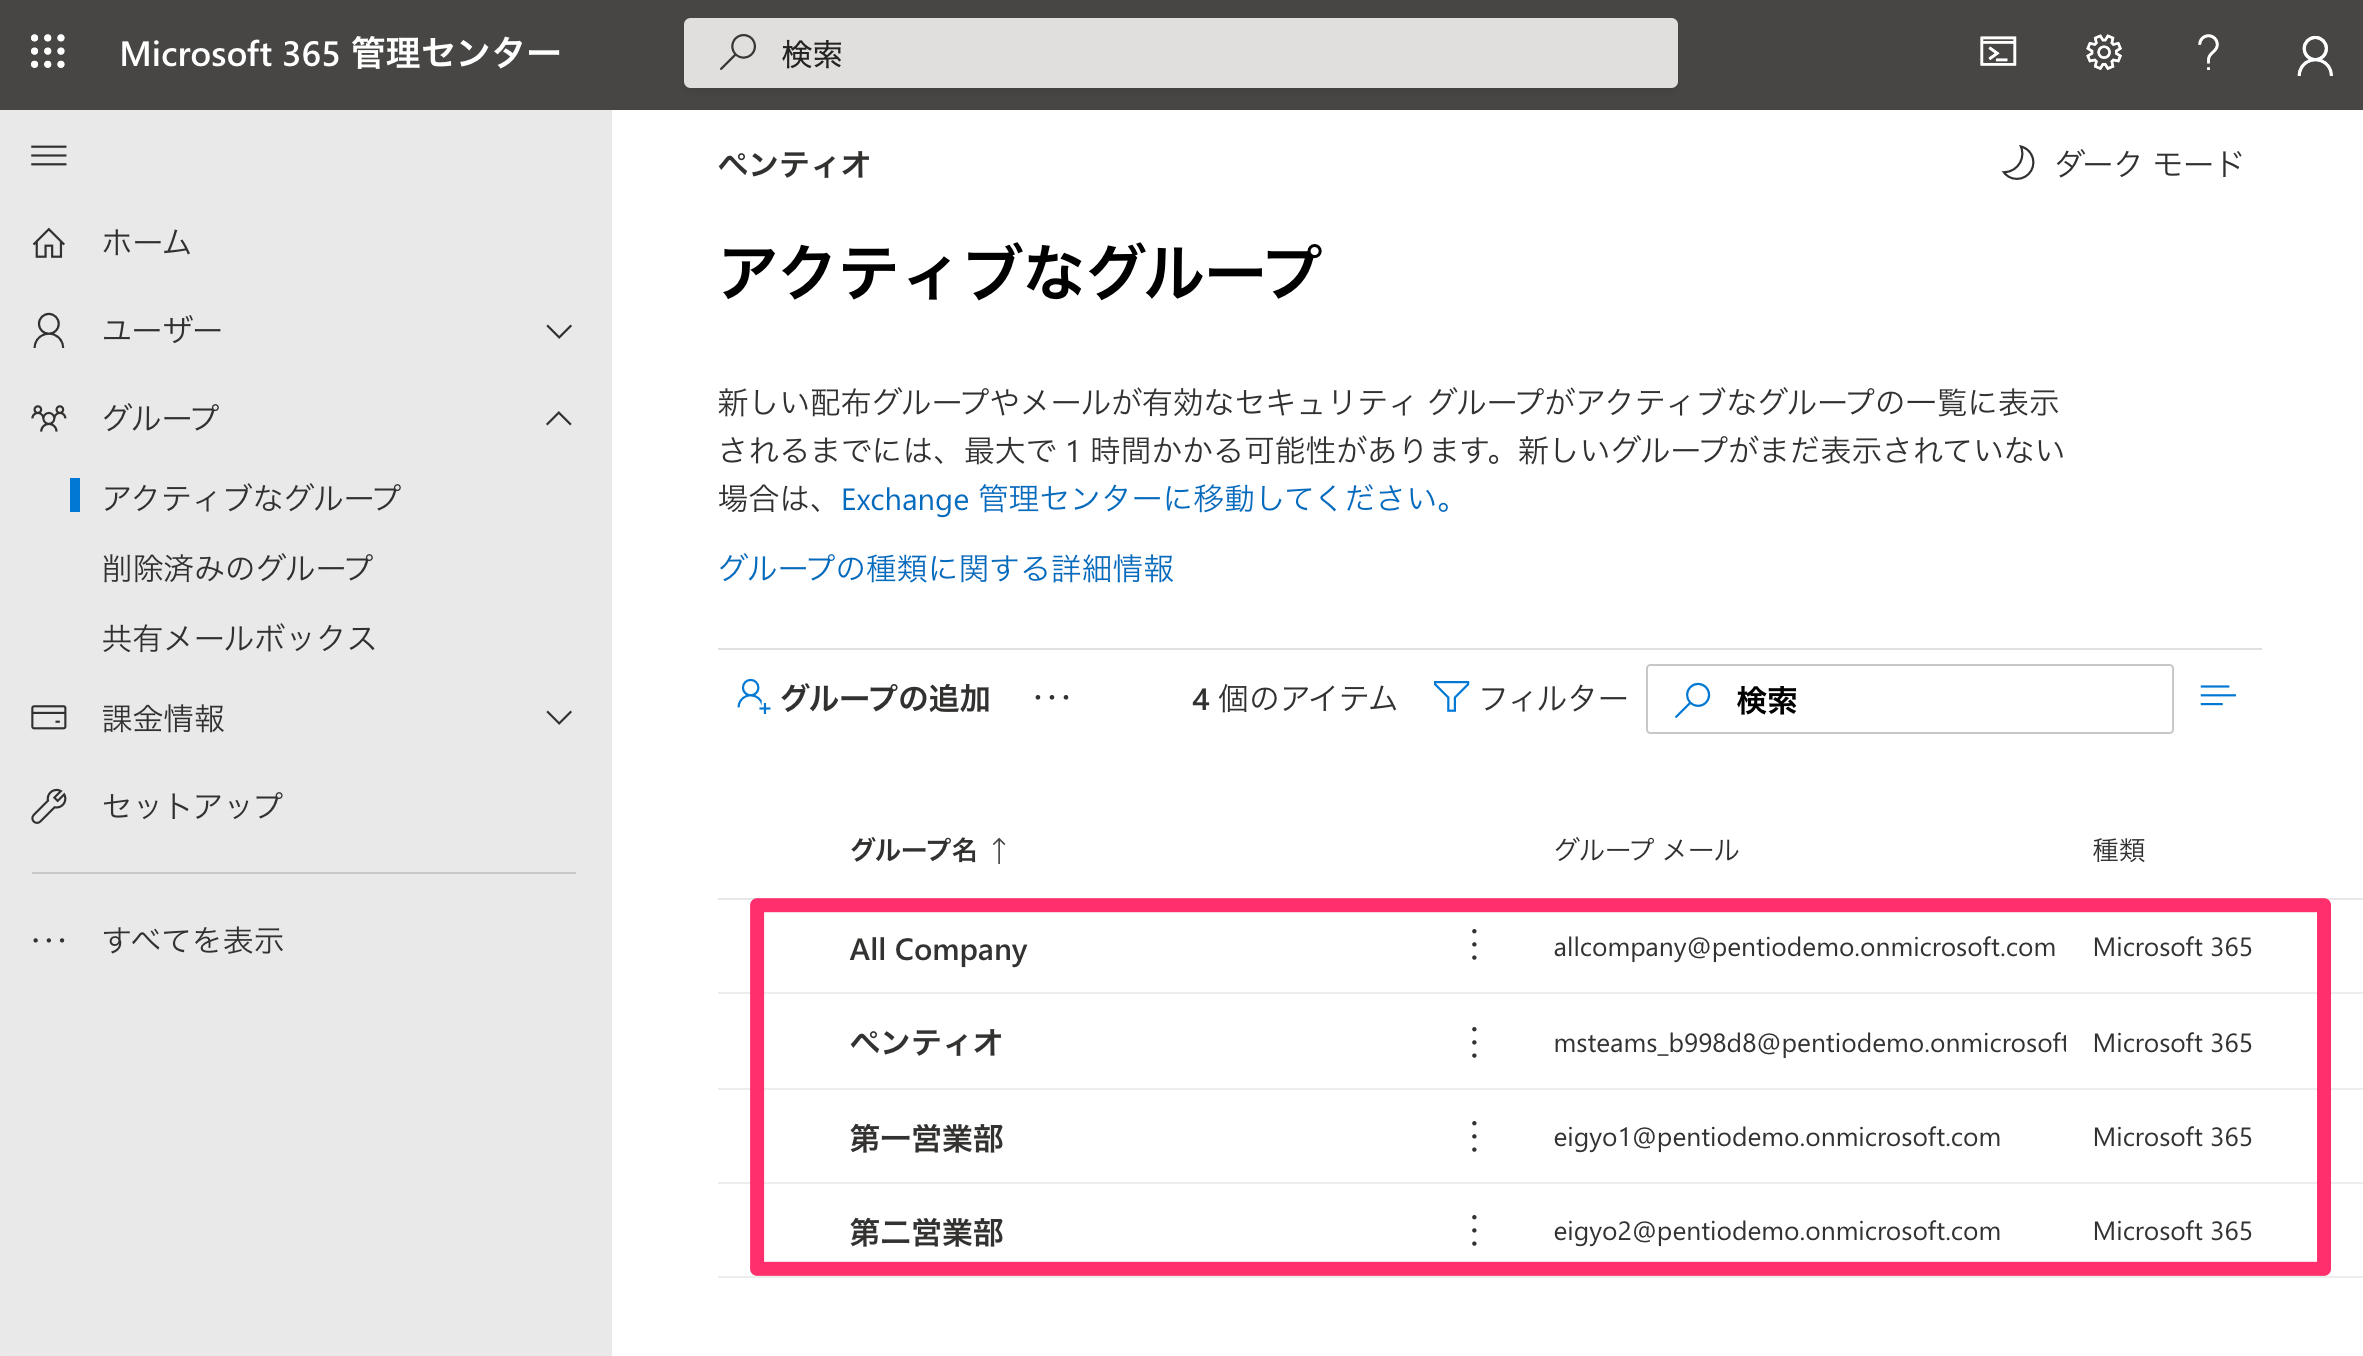Click ペンティオ organization name above the title

coord(794,164)
